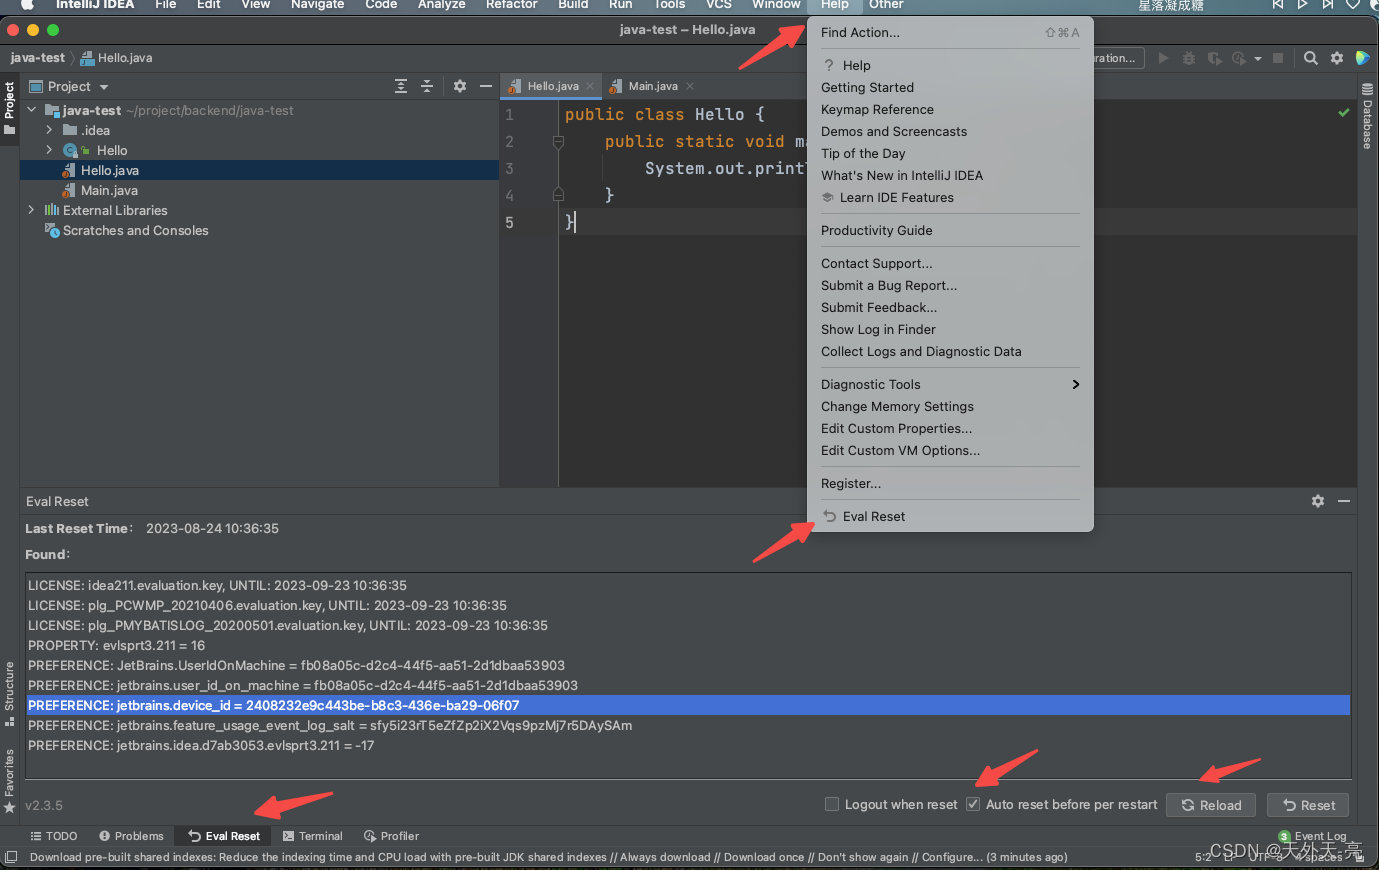The width and height of the screenshot is (1379, 870).
Task: Click the Favorites star side button
Action: pos(9,781)
